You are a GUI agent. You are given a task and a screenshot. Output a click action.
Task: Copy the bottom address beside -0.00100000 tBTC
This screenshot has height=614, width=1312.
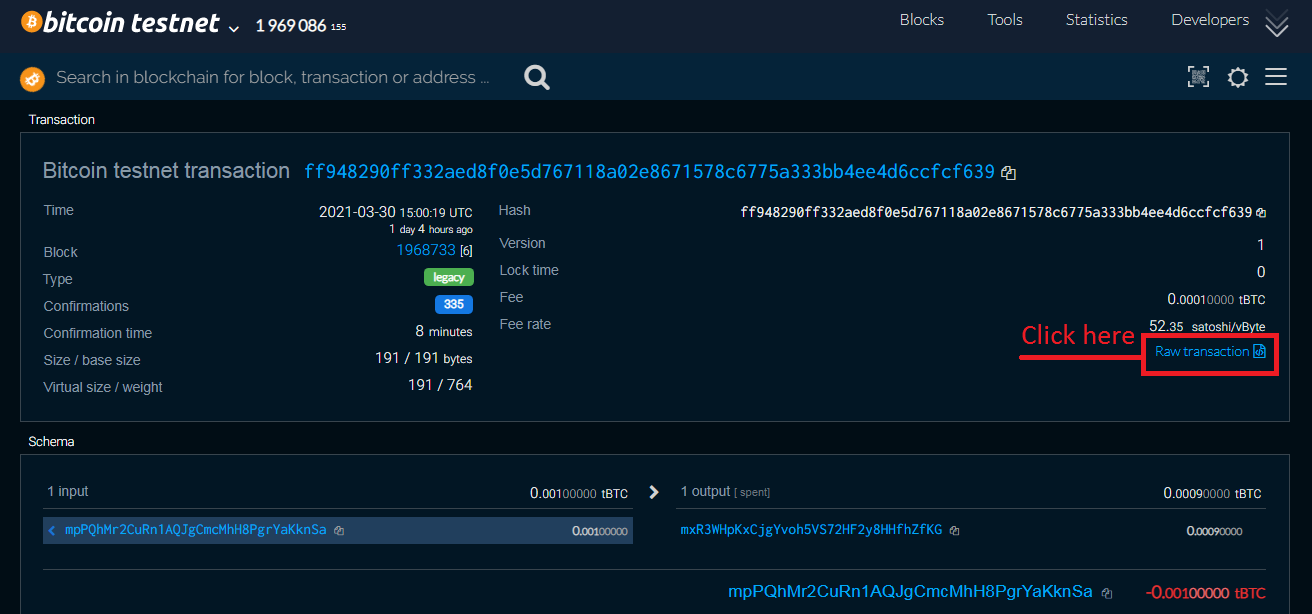point(1107,593)
